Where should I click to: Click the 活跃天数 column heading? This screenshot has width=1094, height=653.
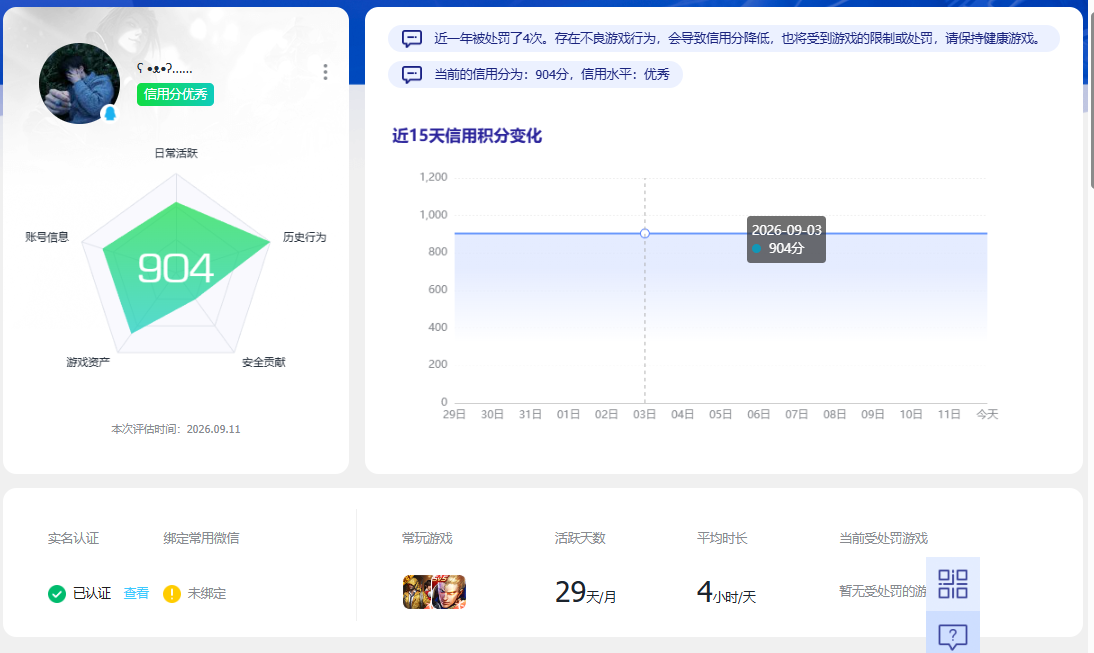click(580, 538)
